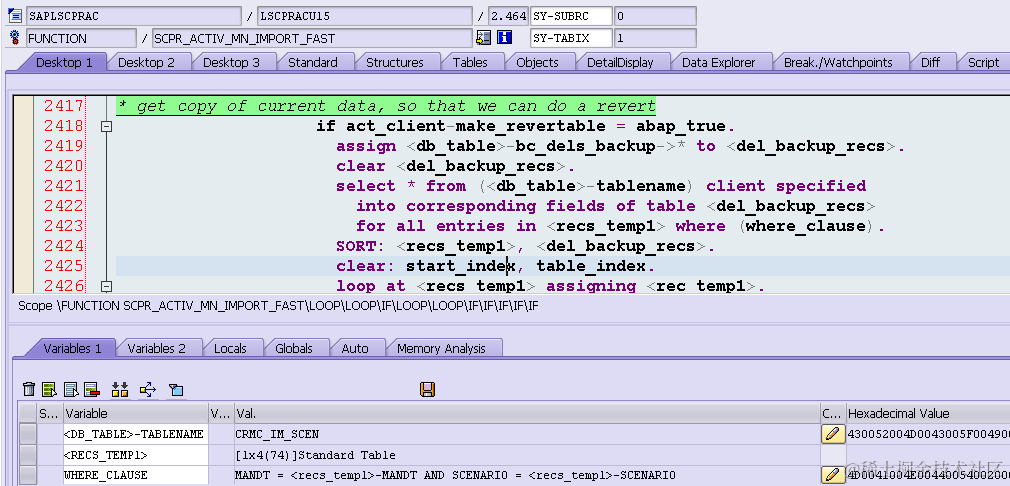The height and width of the screenshot is (486, 1010).
Task: Select the Variables 1 tab
Action: [x=72, y=348]
